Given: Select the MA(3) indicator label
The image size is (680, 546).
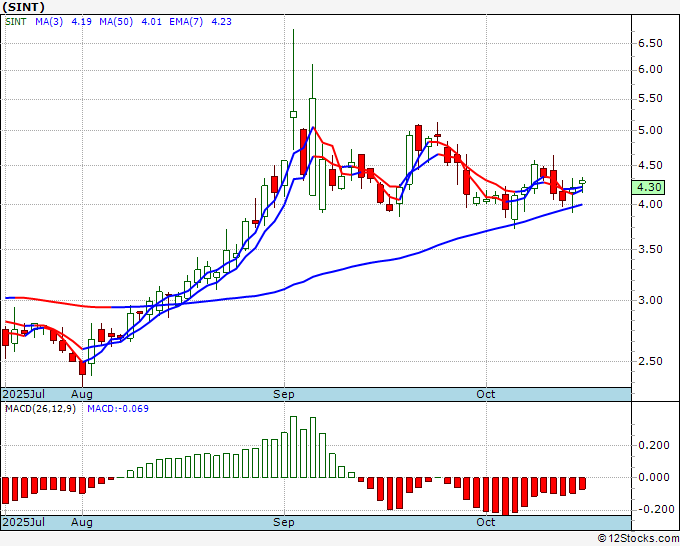Looking at the screenshot, I should (x=49, y=22).
